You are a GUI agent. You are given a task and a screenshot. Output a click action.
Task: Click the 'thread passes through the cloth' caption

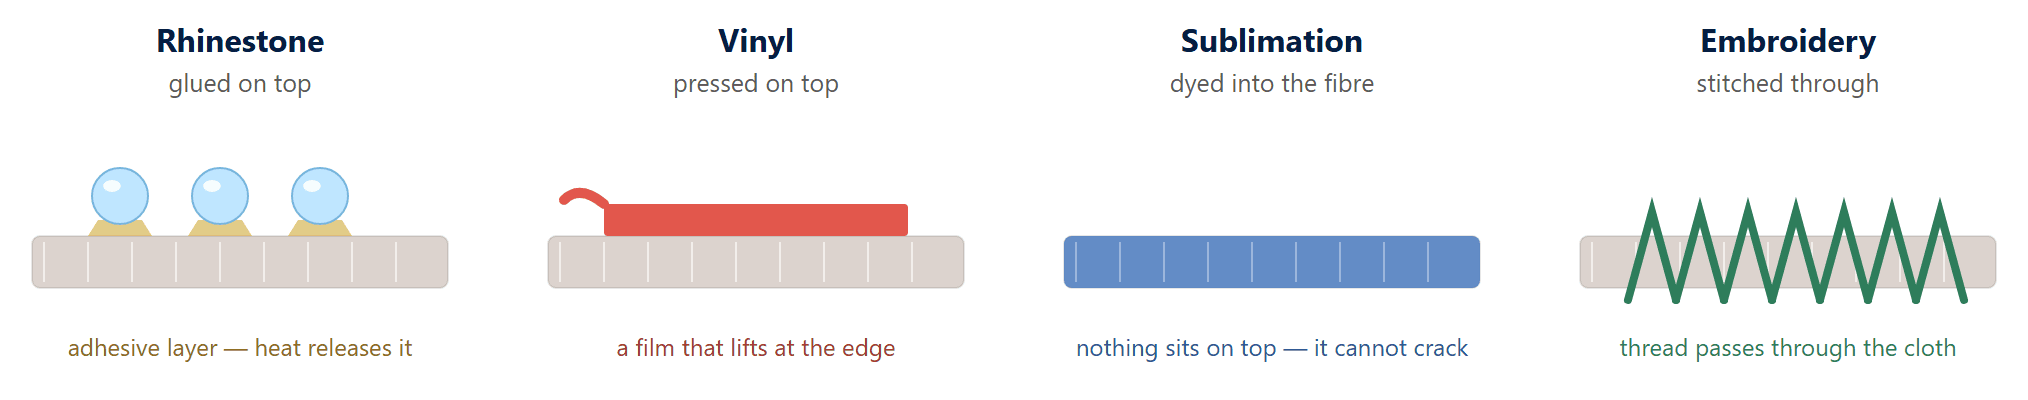coord(1788,348)
